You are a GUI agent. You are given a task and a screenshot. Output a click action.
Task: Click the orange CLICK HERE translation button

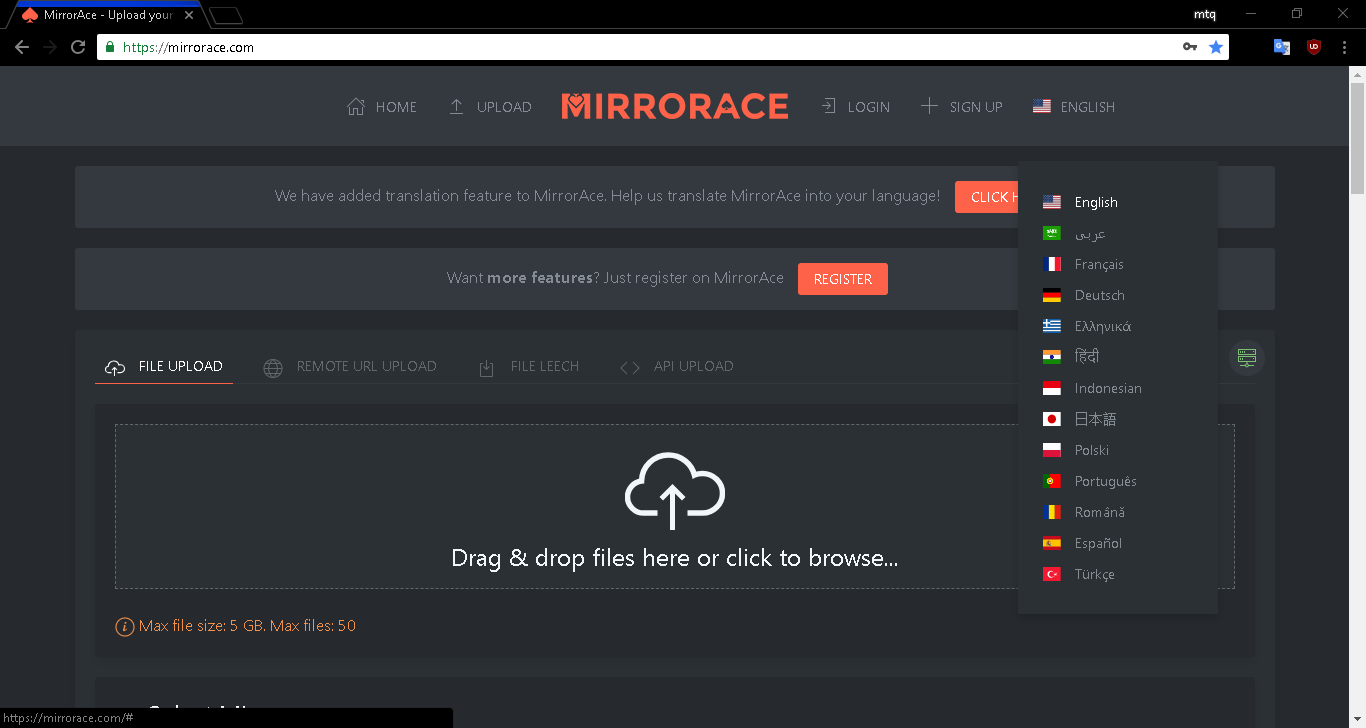pyautogui.click(x=986, y=197)
